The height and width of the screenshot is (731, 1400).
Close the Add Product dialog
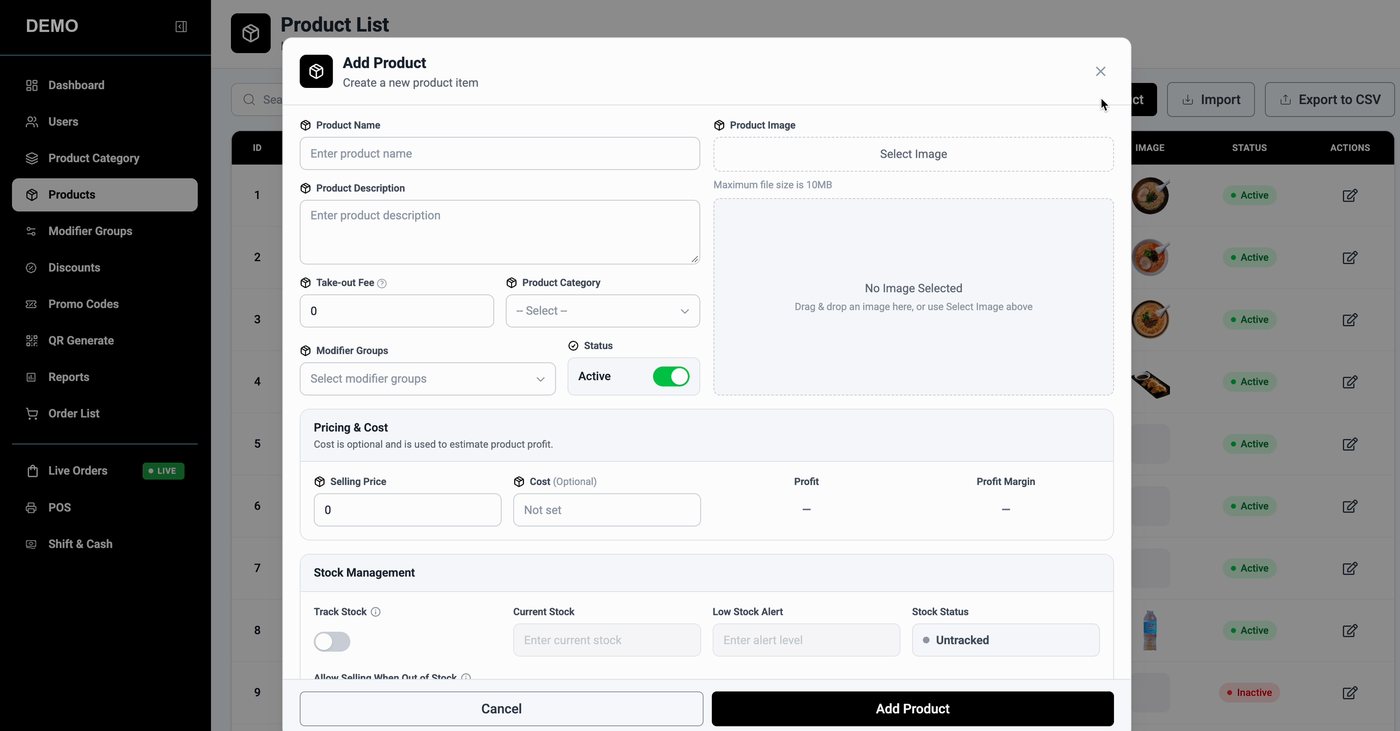[1100, 71]
